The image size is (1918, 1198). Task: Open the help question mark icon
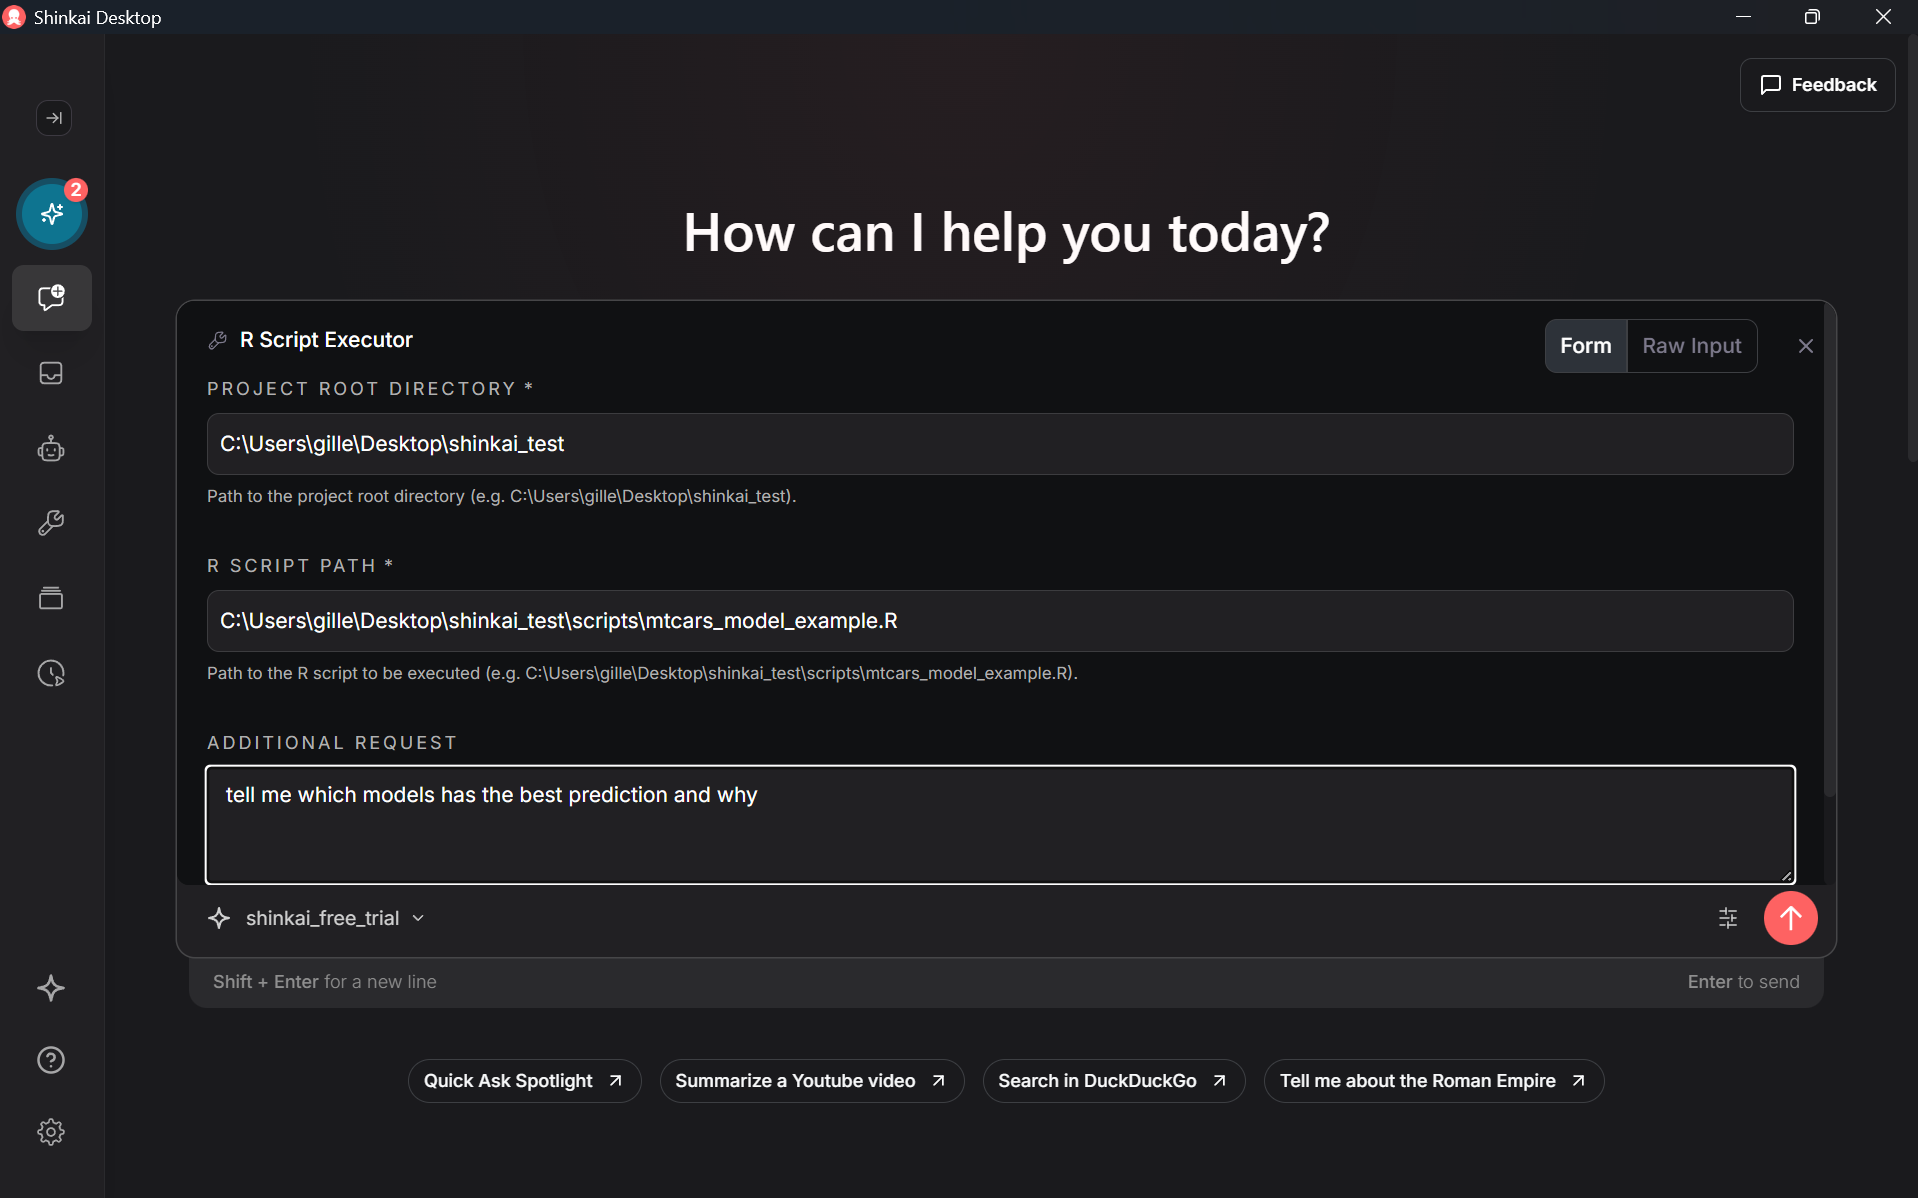(x=51, y=1060)
